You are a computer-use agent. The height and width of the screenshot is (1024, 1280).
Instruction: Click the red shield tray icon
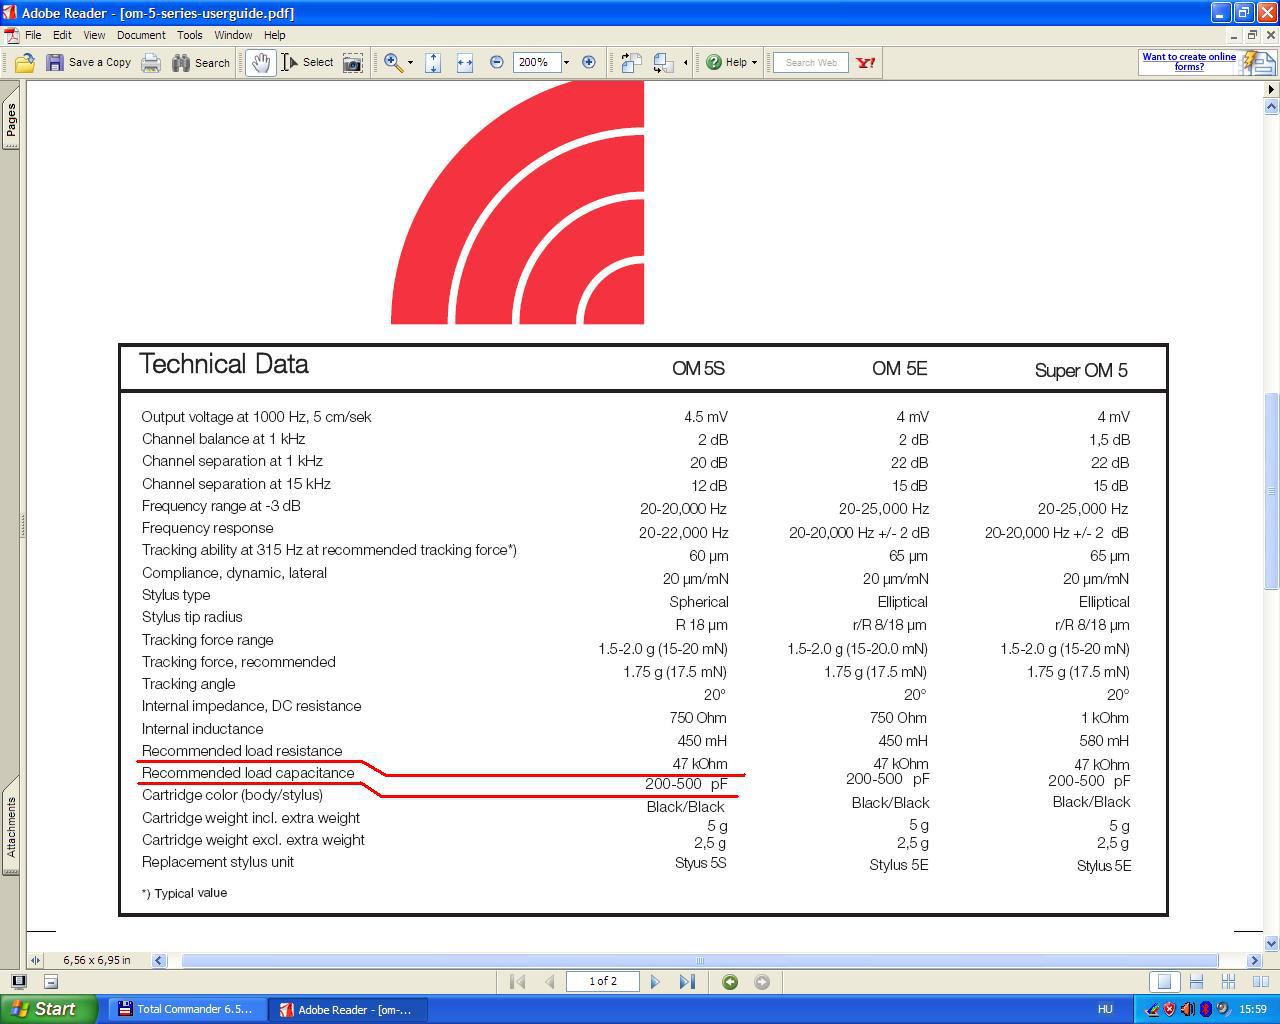(x=1169, y=1009)
